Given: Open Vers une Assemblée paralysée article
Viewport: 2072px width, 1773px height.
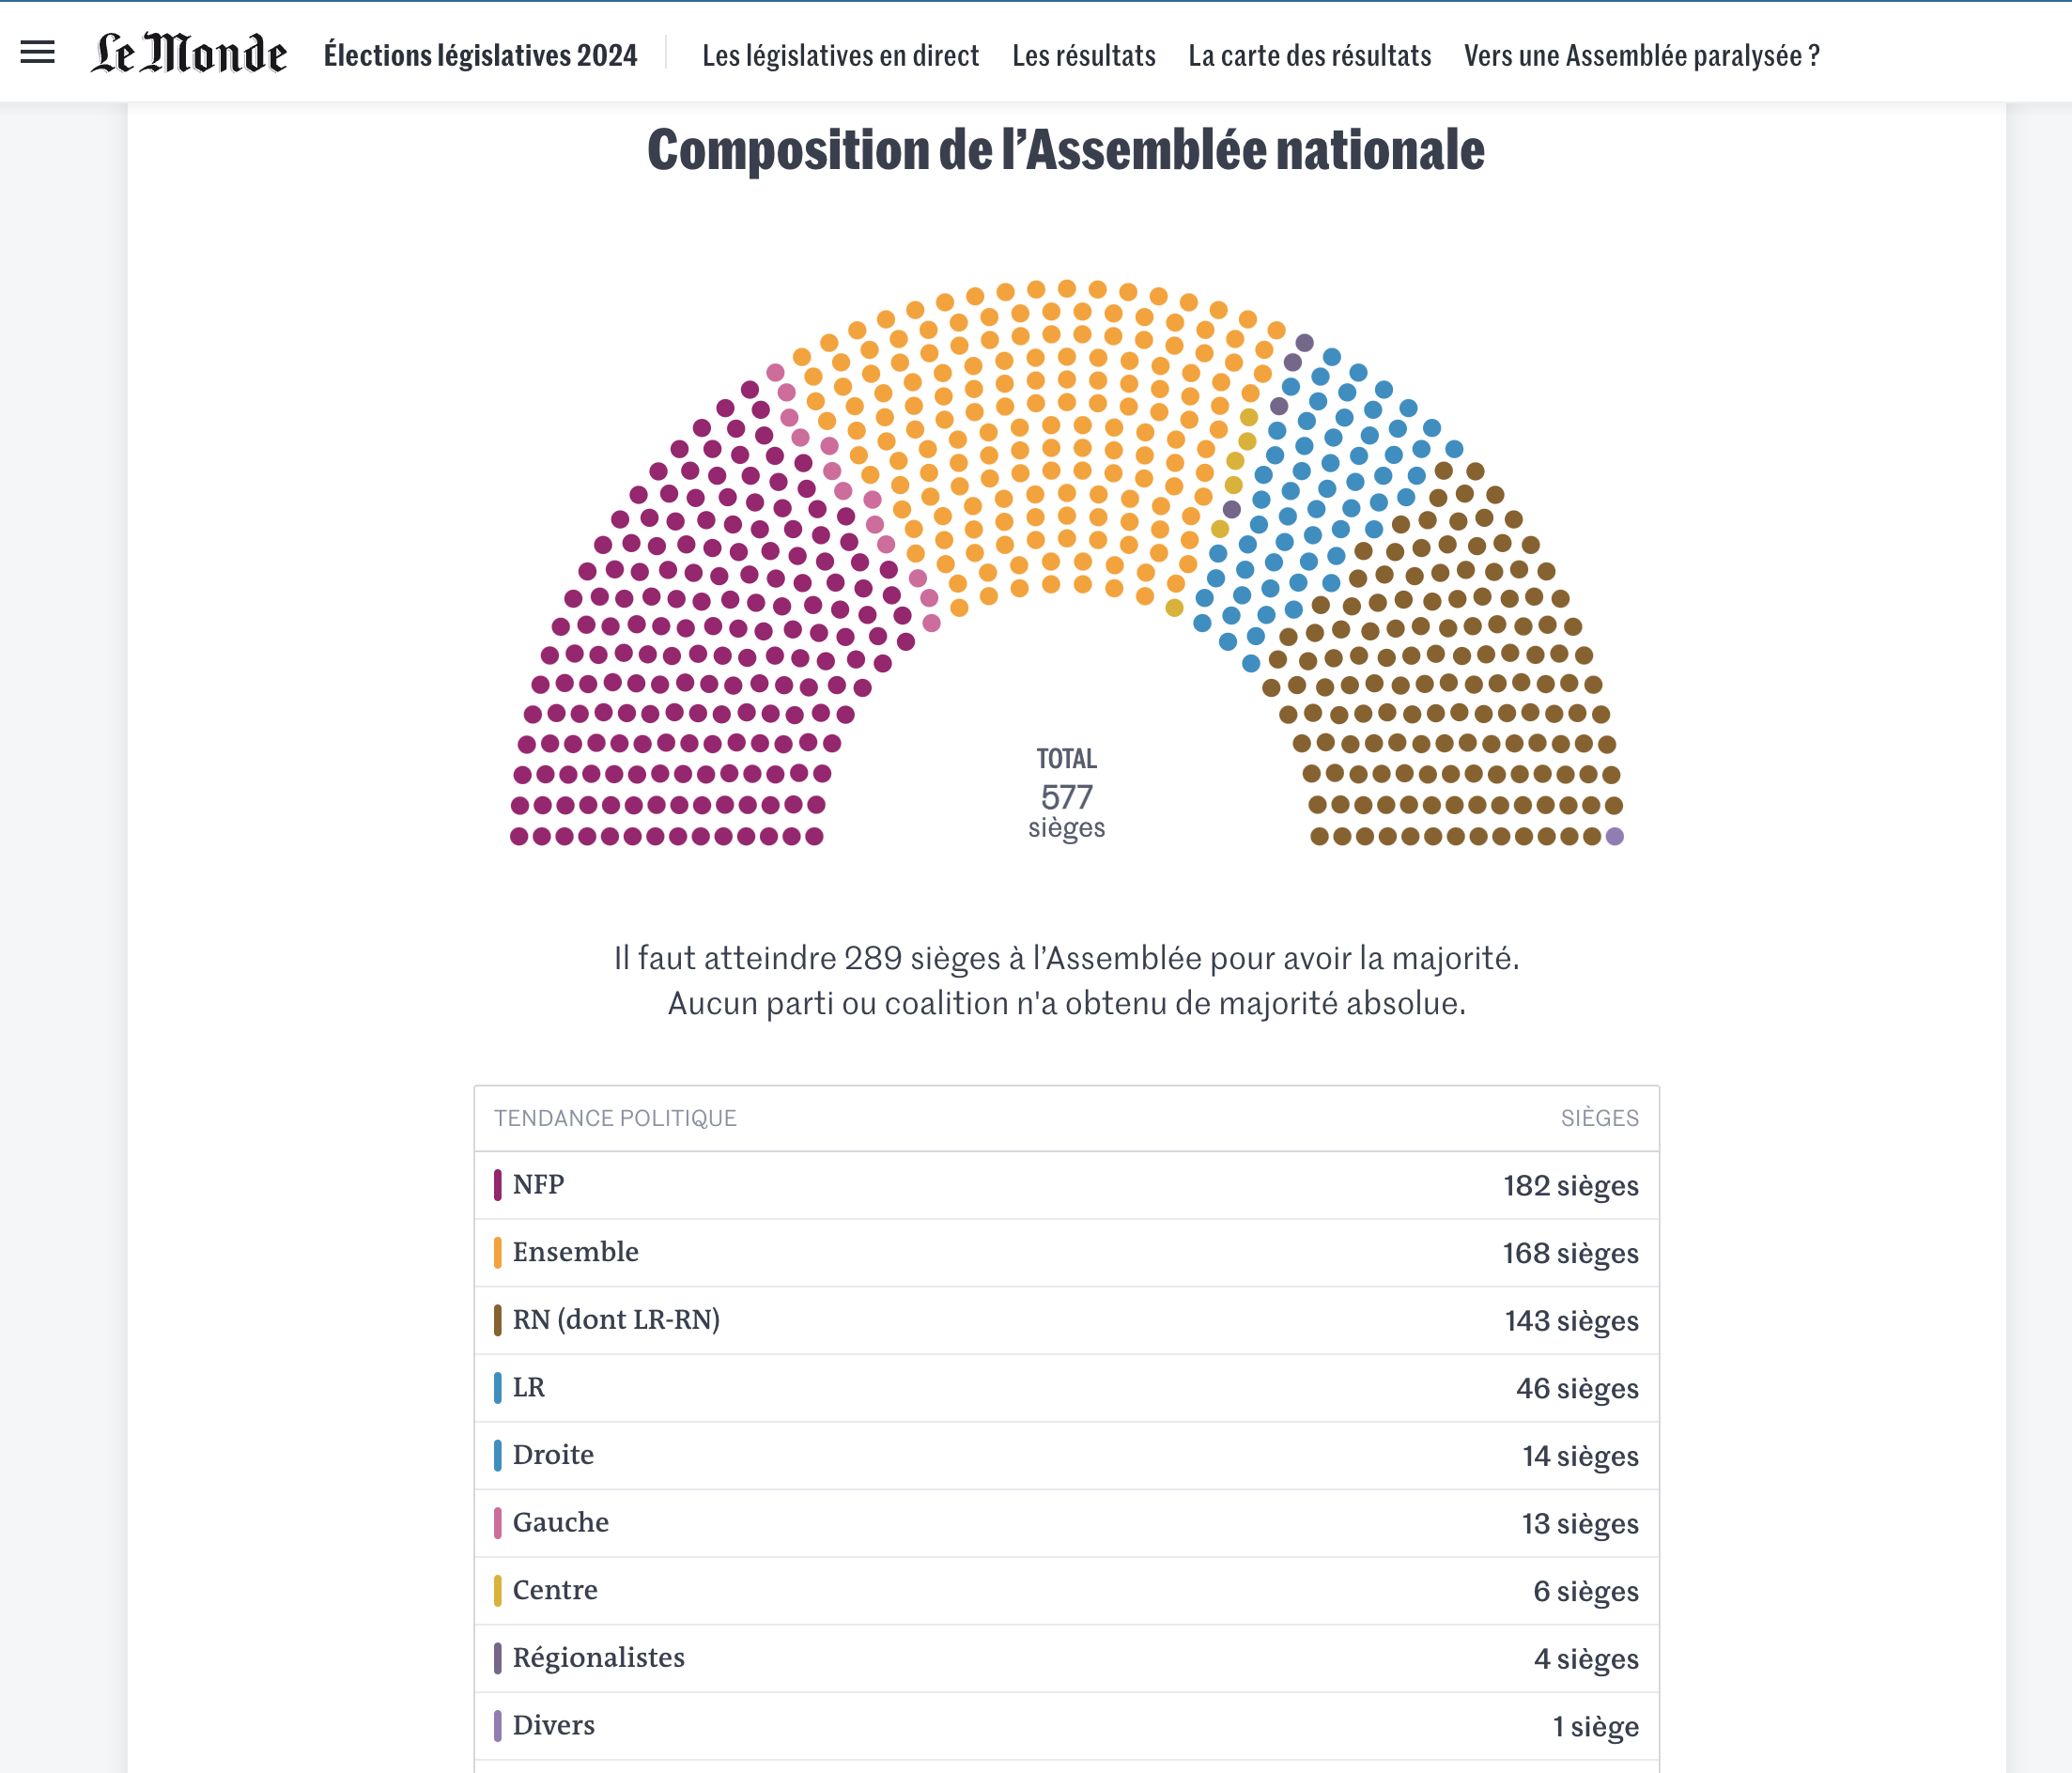Looking at the screenshot, I should point(1641,55).
